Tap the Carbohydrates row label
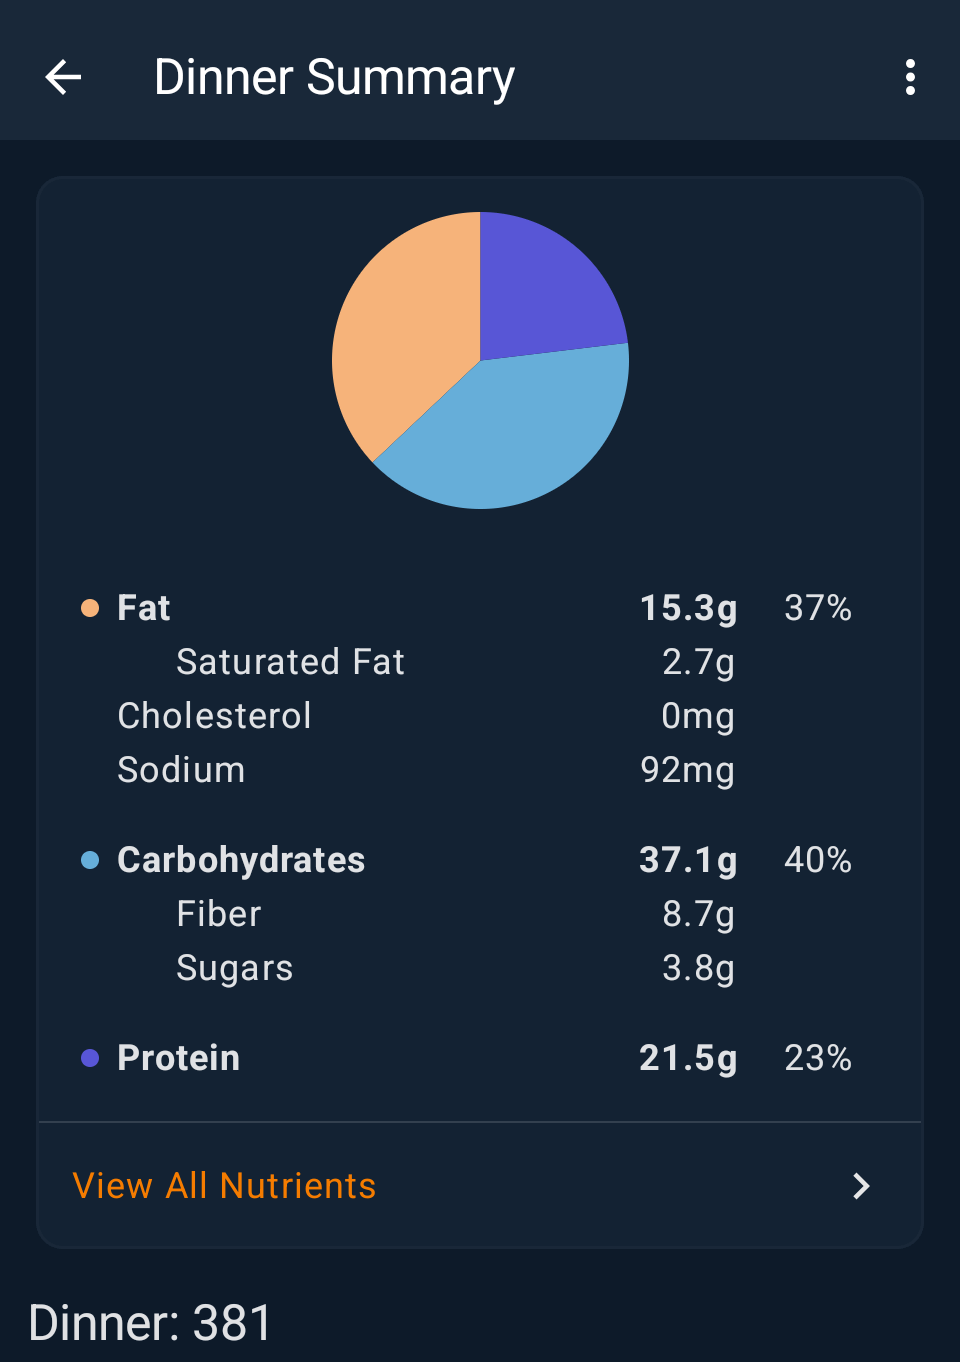 point(241,860)
